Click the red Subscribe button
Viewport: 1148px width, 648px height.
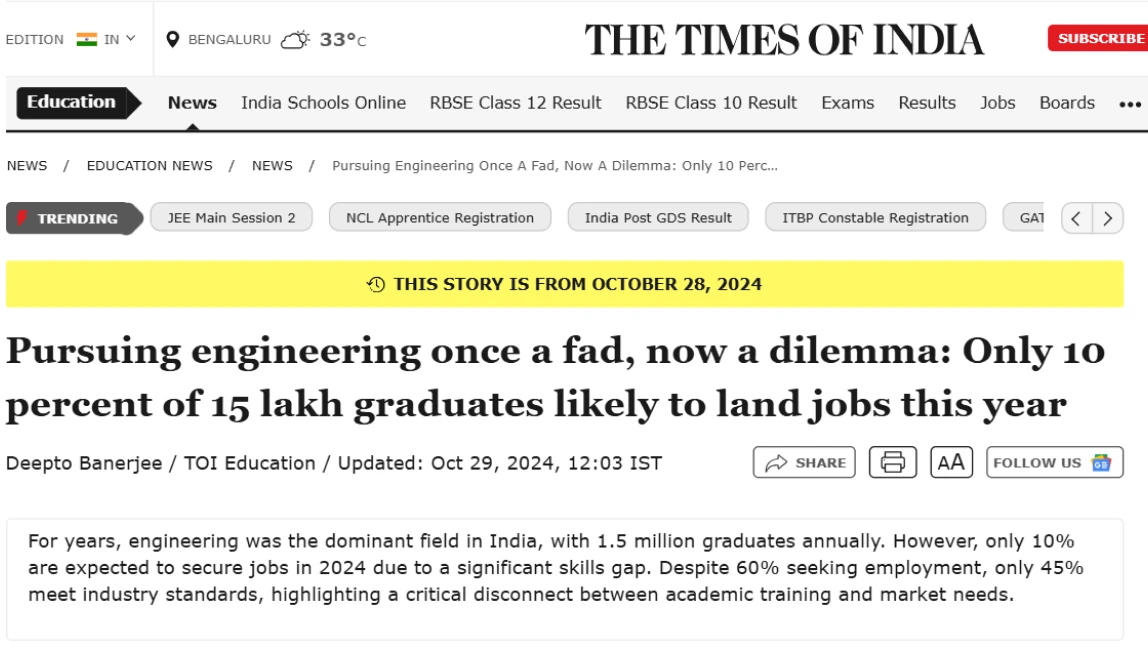click(x=1099, y=39)
